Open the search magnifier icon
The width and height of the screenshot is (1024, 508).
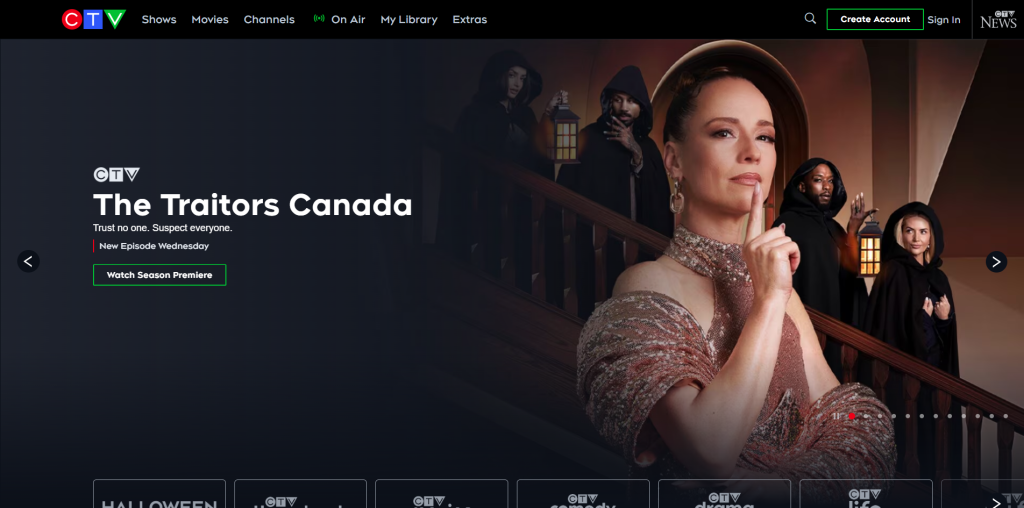coord(810,19)
